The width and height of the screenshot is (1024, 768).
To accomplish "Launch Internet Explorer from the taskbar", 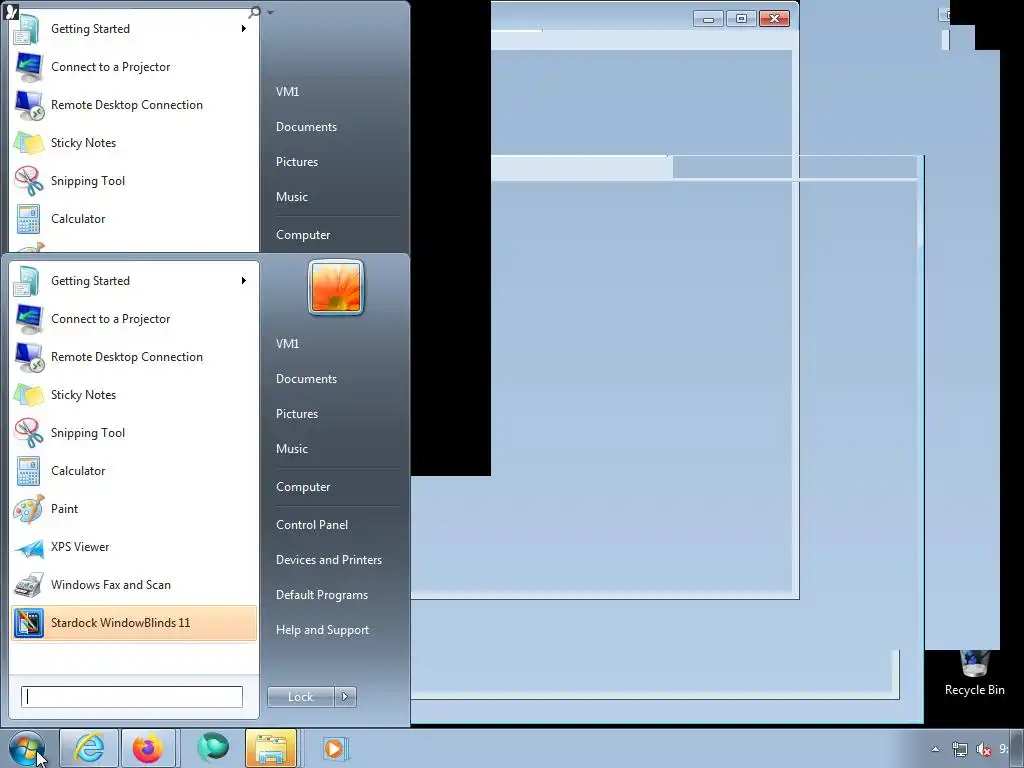I will (89, 748).
